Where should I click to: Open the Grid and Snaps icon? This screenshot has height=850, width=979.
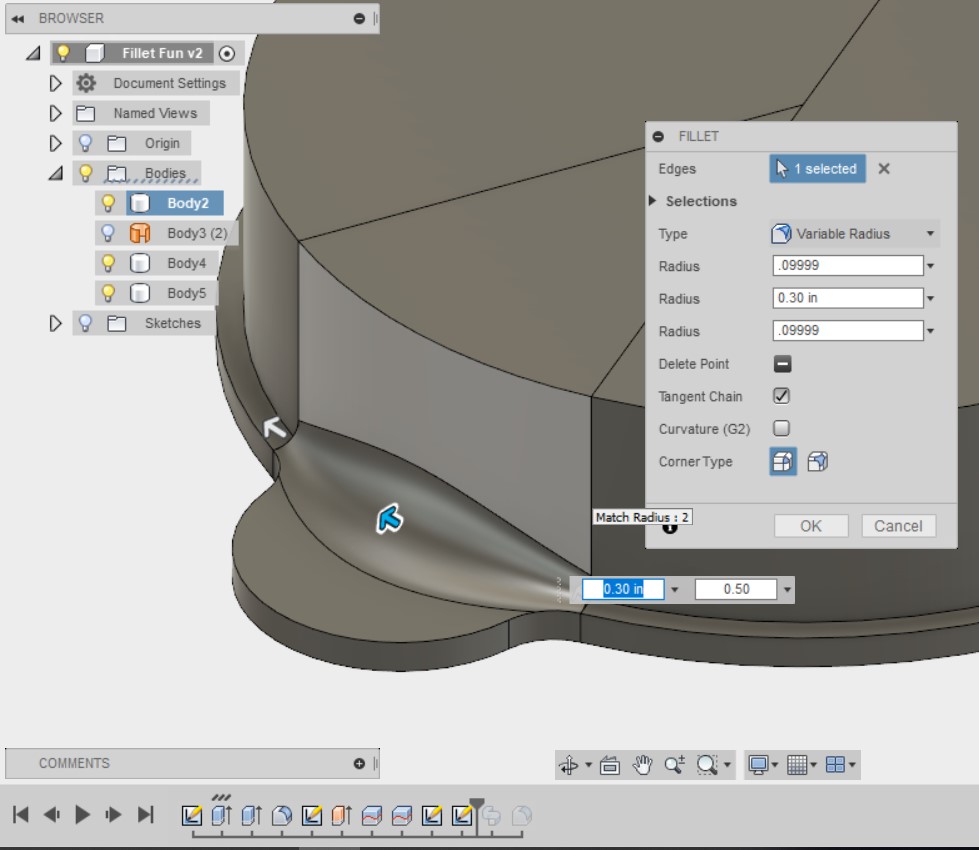pyautogui.click(x=796, y=765)
